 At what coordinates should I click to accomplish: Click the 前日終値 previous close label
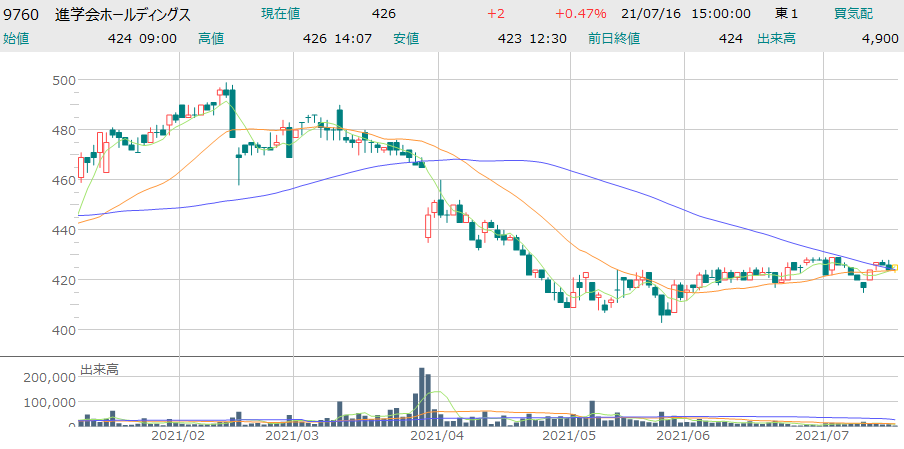(x=609, y=38)
